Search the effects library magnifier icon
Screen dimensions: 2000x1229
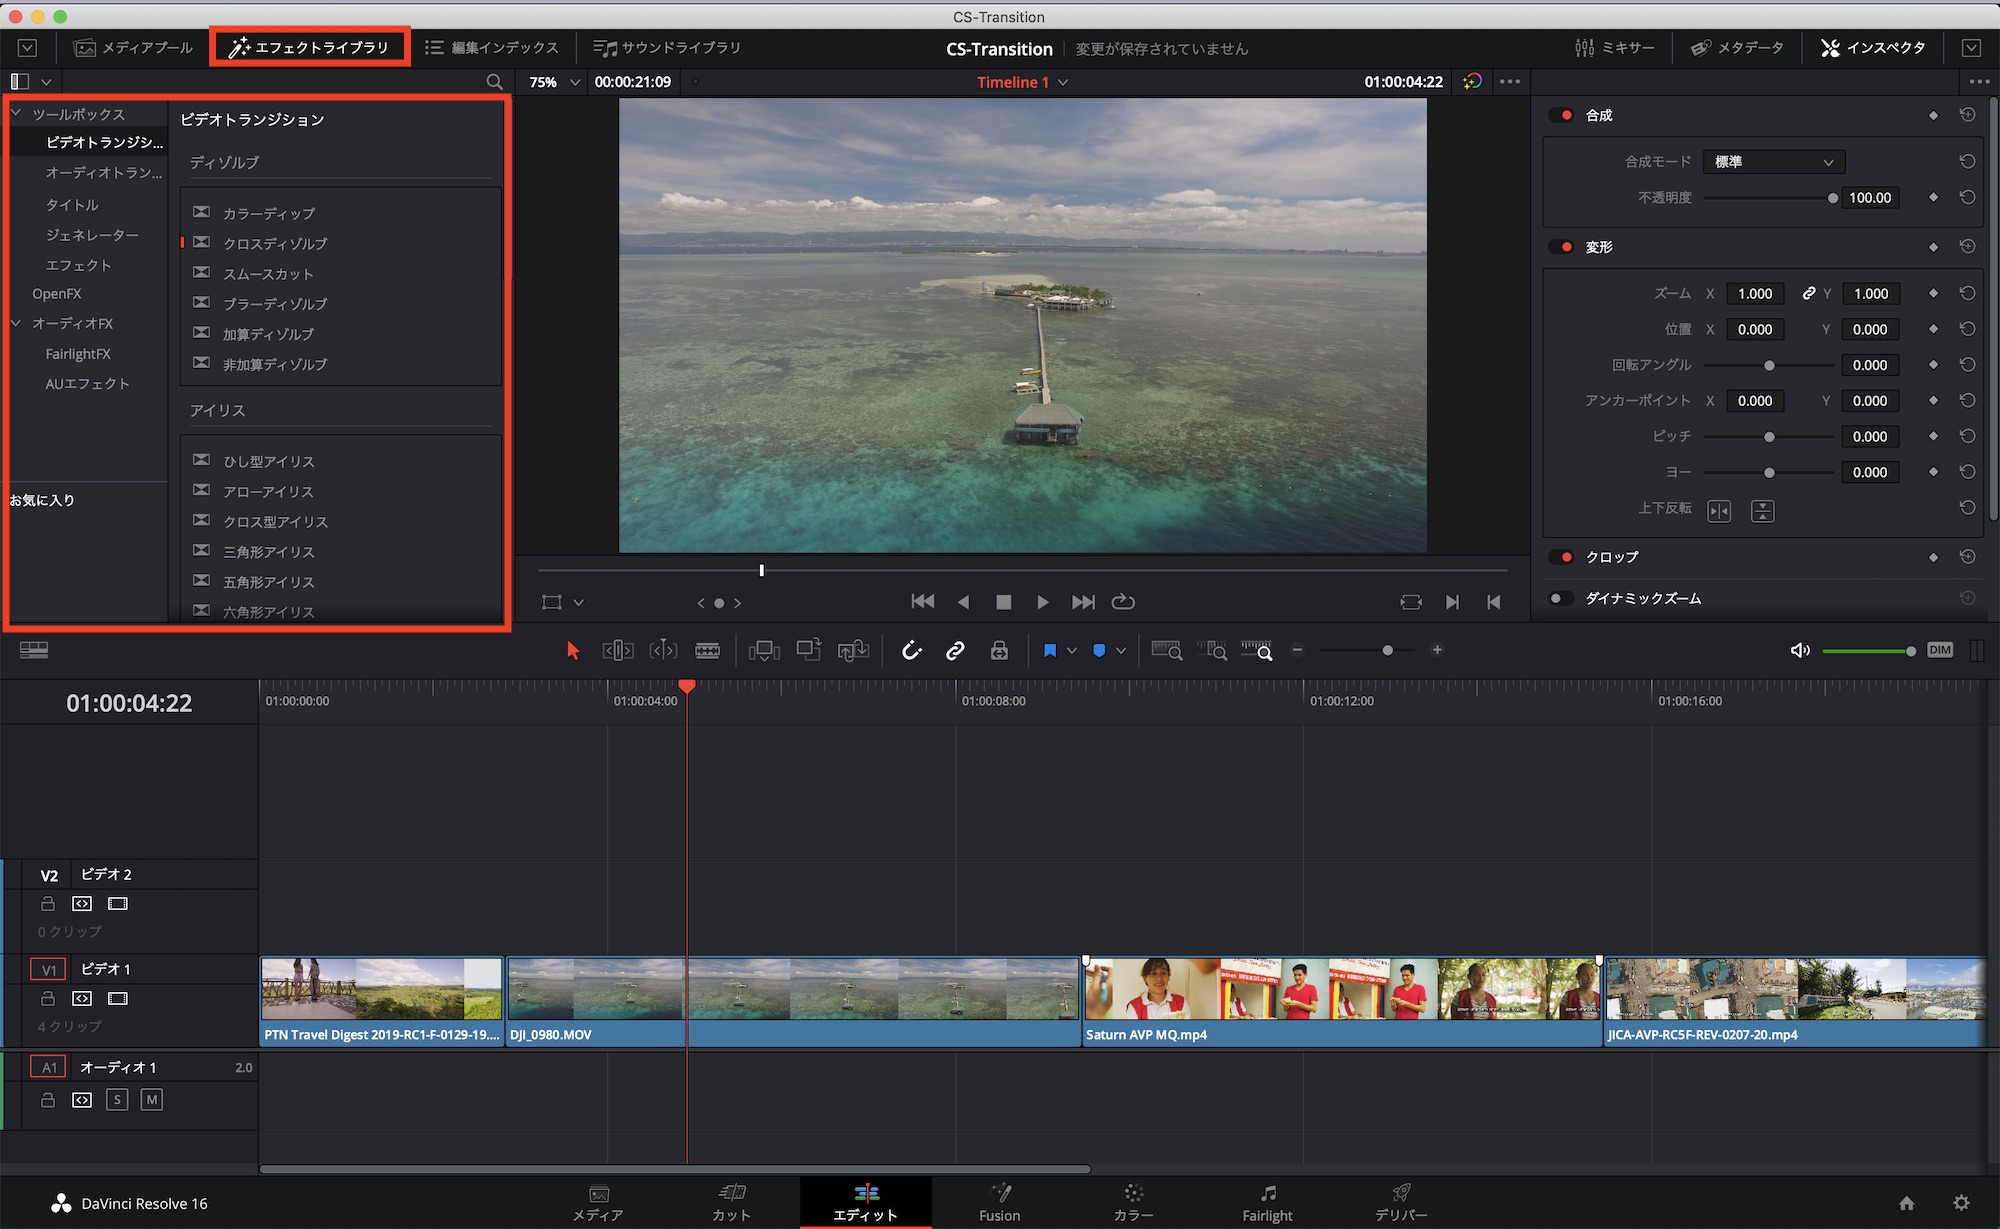coord(494,82)
